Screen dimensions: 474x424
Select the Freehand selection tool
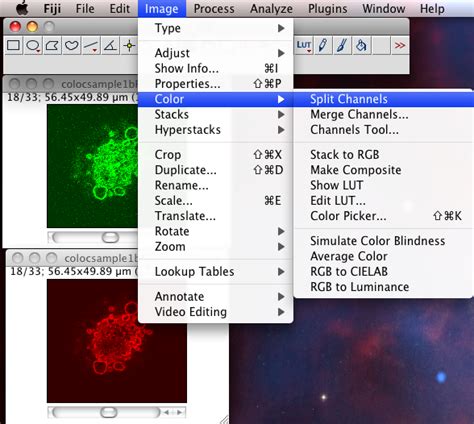click(71, 46)
